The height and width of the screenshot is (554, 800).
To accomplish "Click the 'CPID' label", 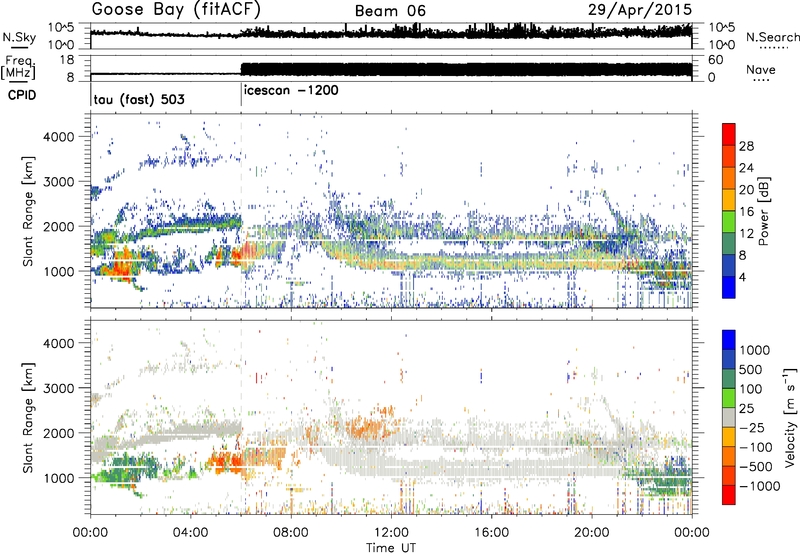I will (22, 95).
